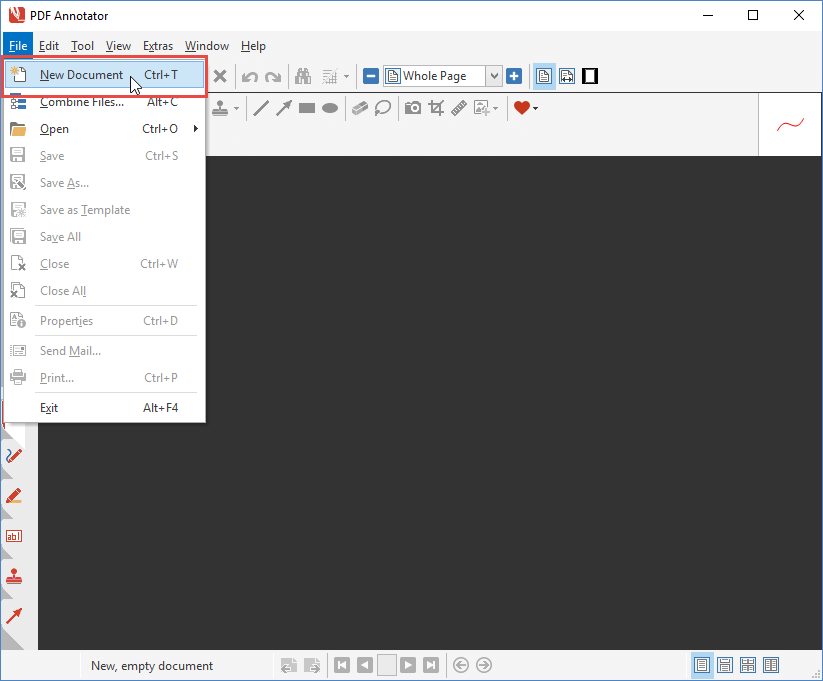Open the Tool menu

pyautogui.click(x=82, y=46)
